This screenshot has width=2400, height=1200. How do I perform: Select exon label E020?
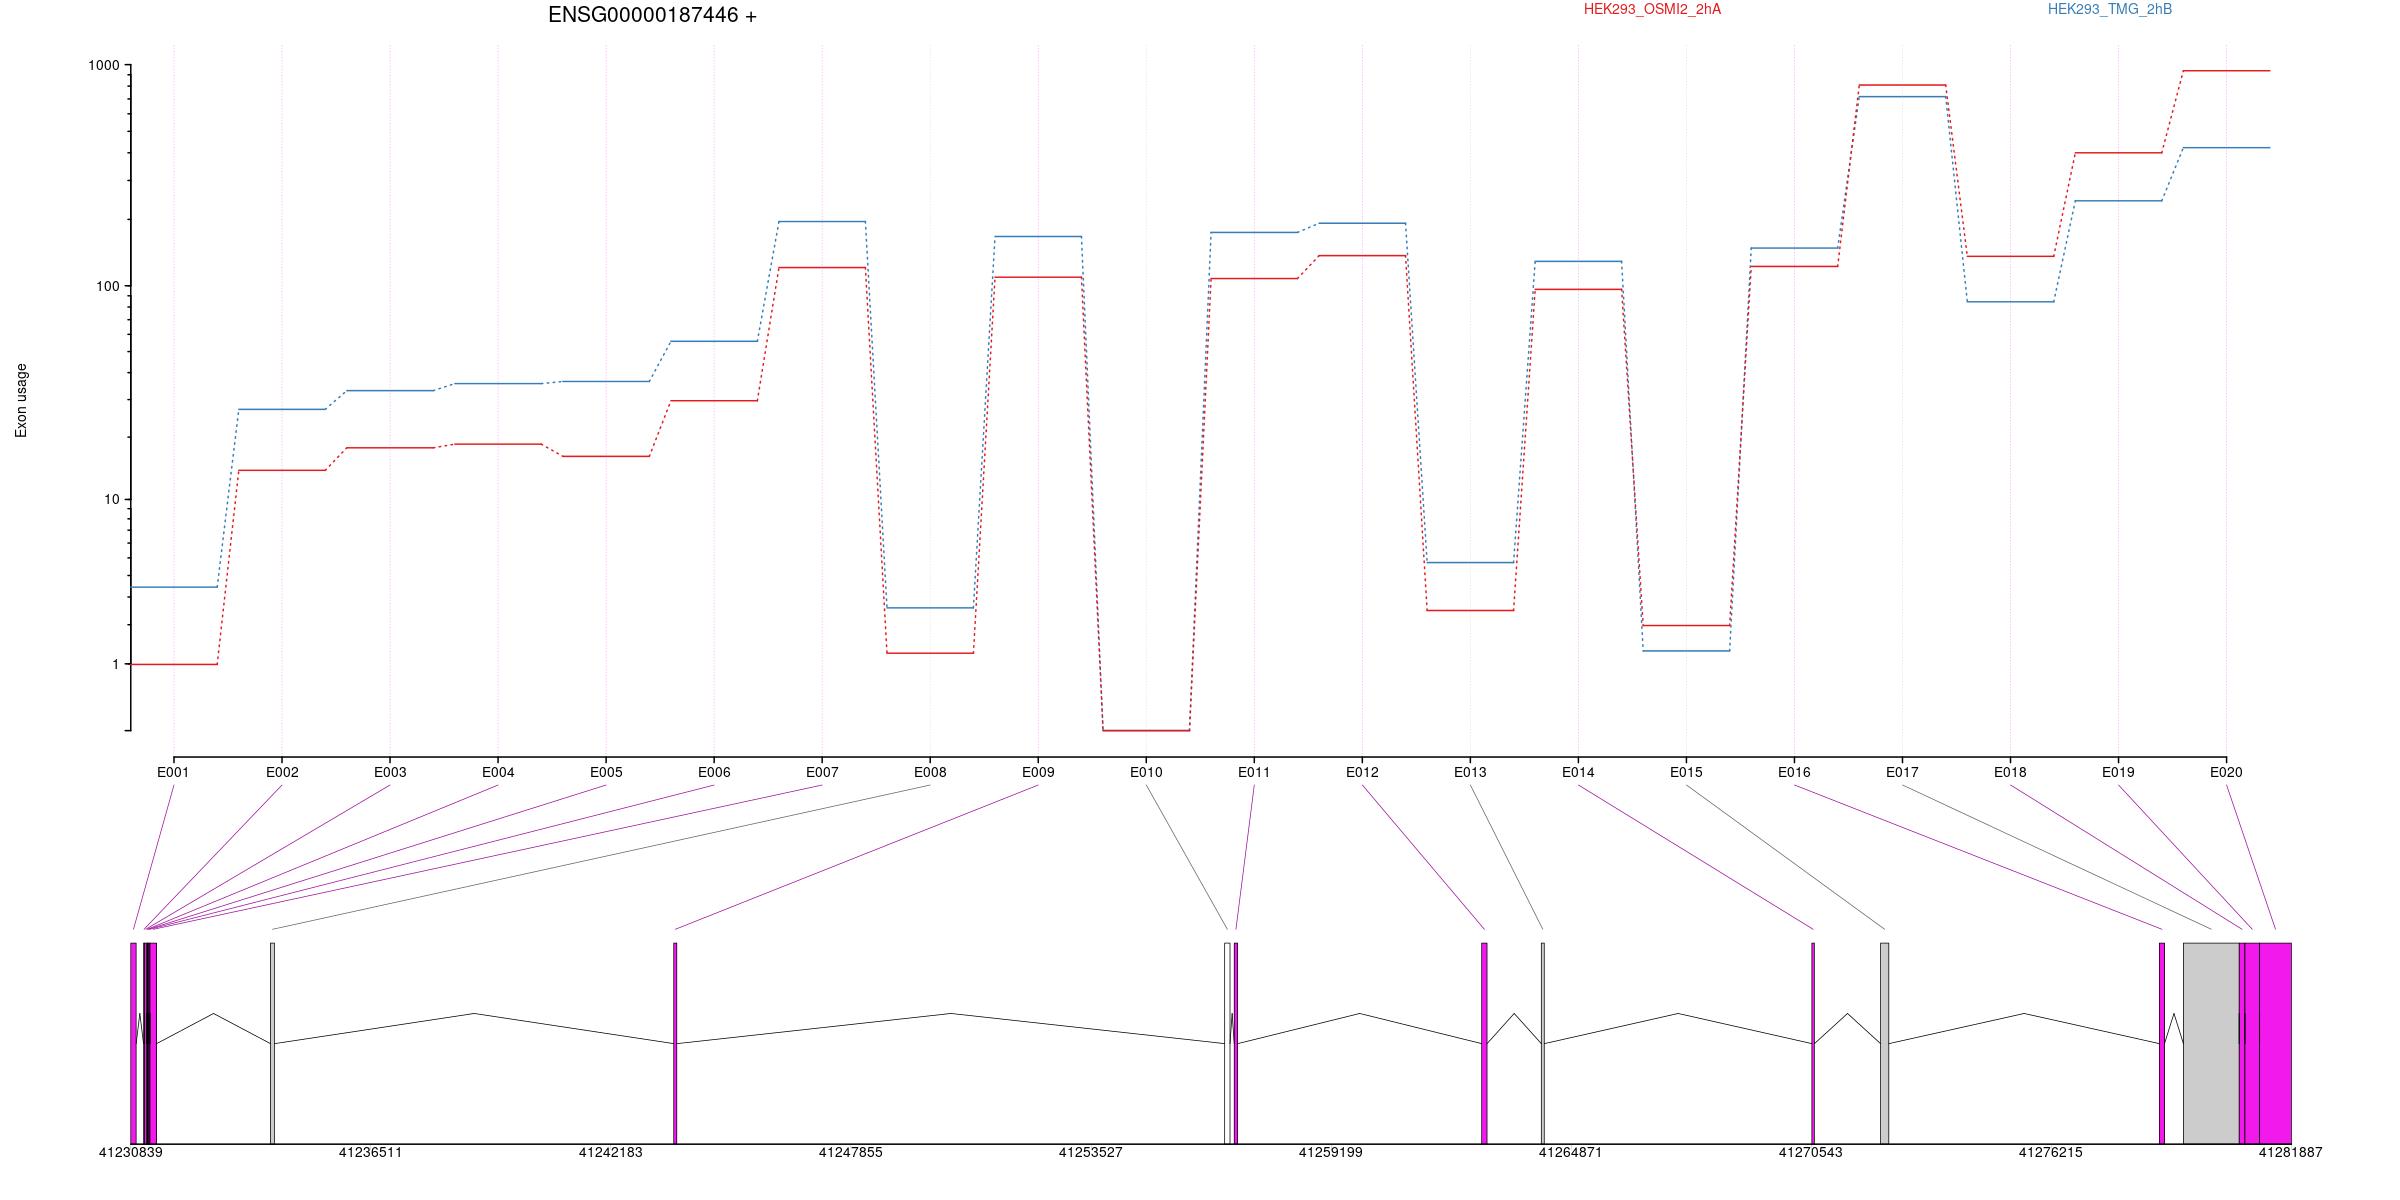2226,772
